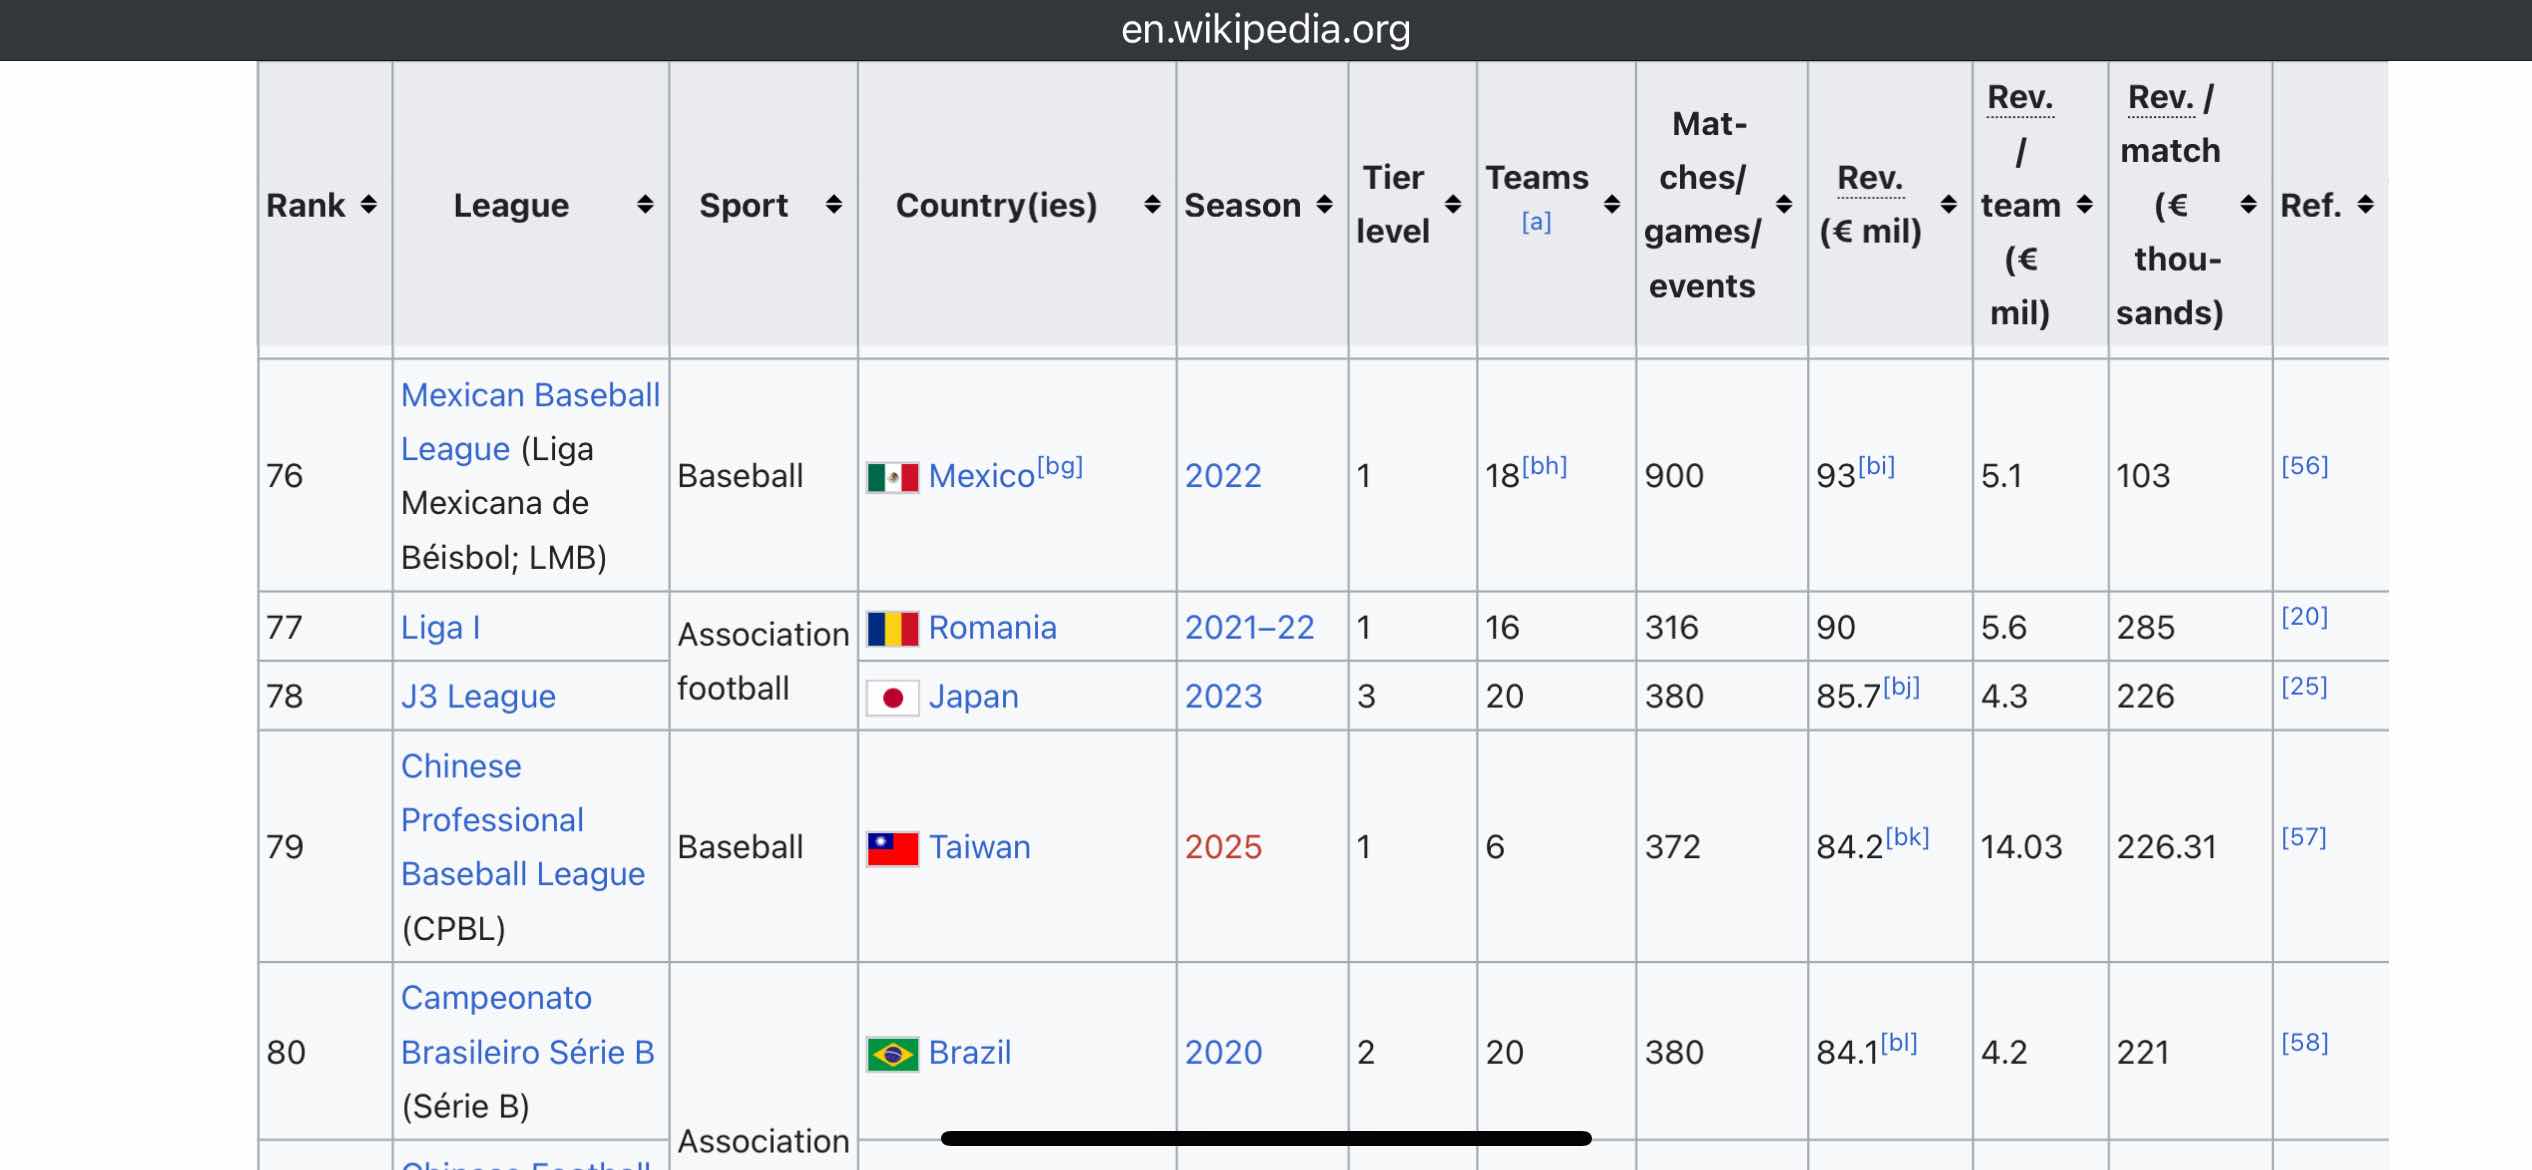Click the Brazil flag image
Viewport: 2532px width, 1170px height.
coord(892,1054)
